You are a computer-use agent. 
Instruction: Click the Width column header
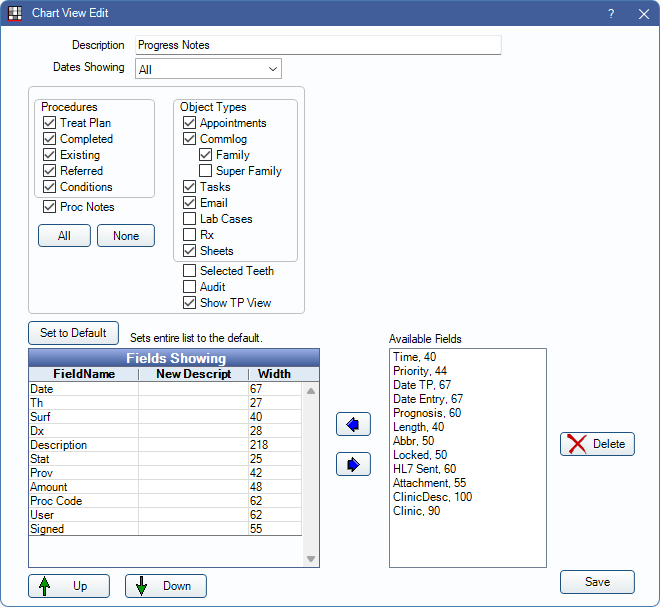point(274,374)
